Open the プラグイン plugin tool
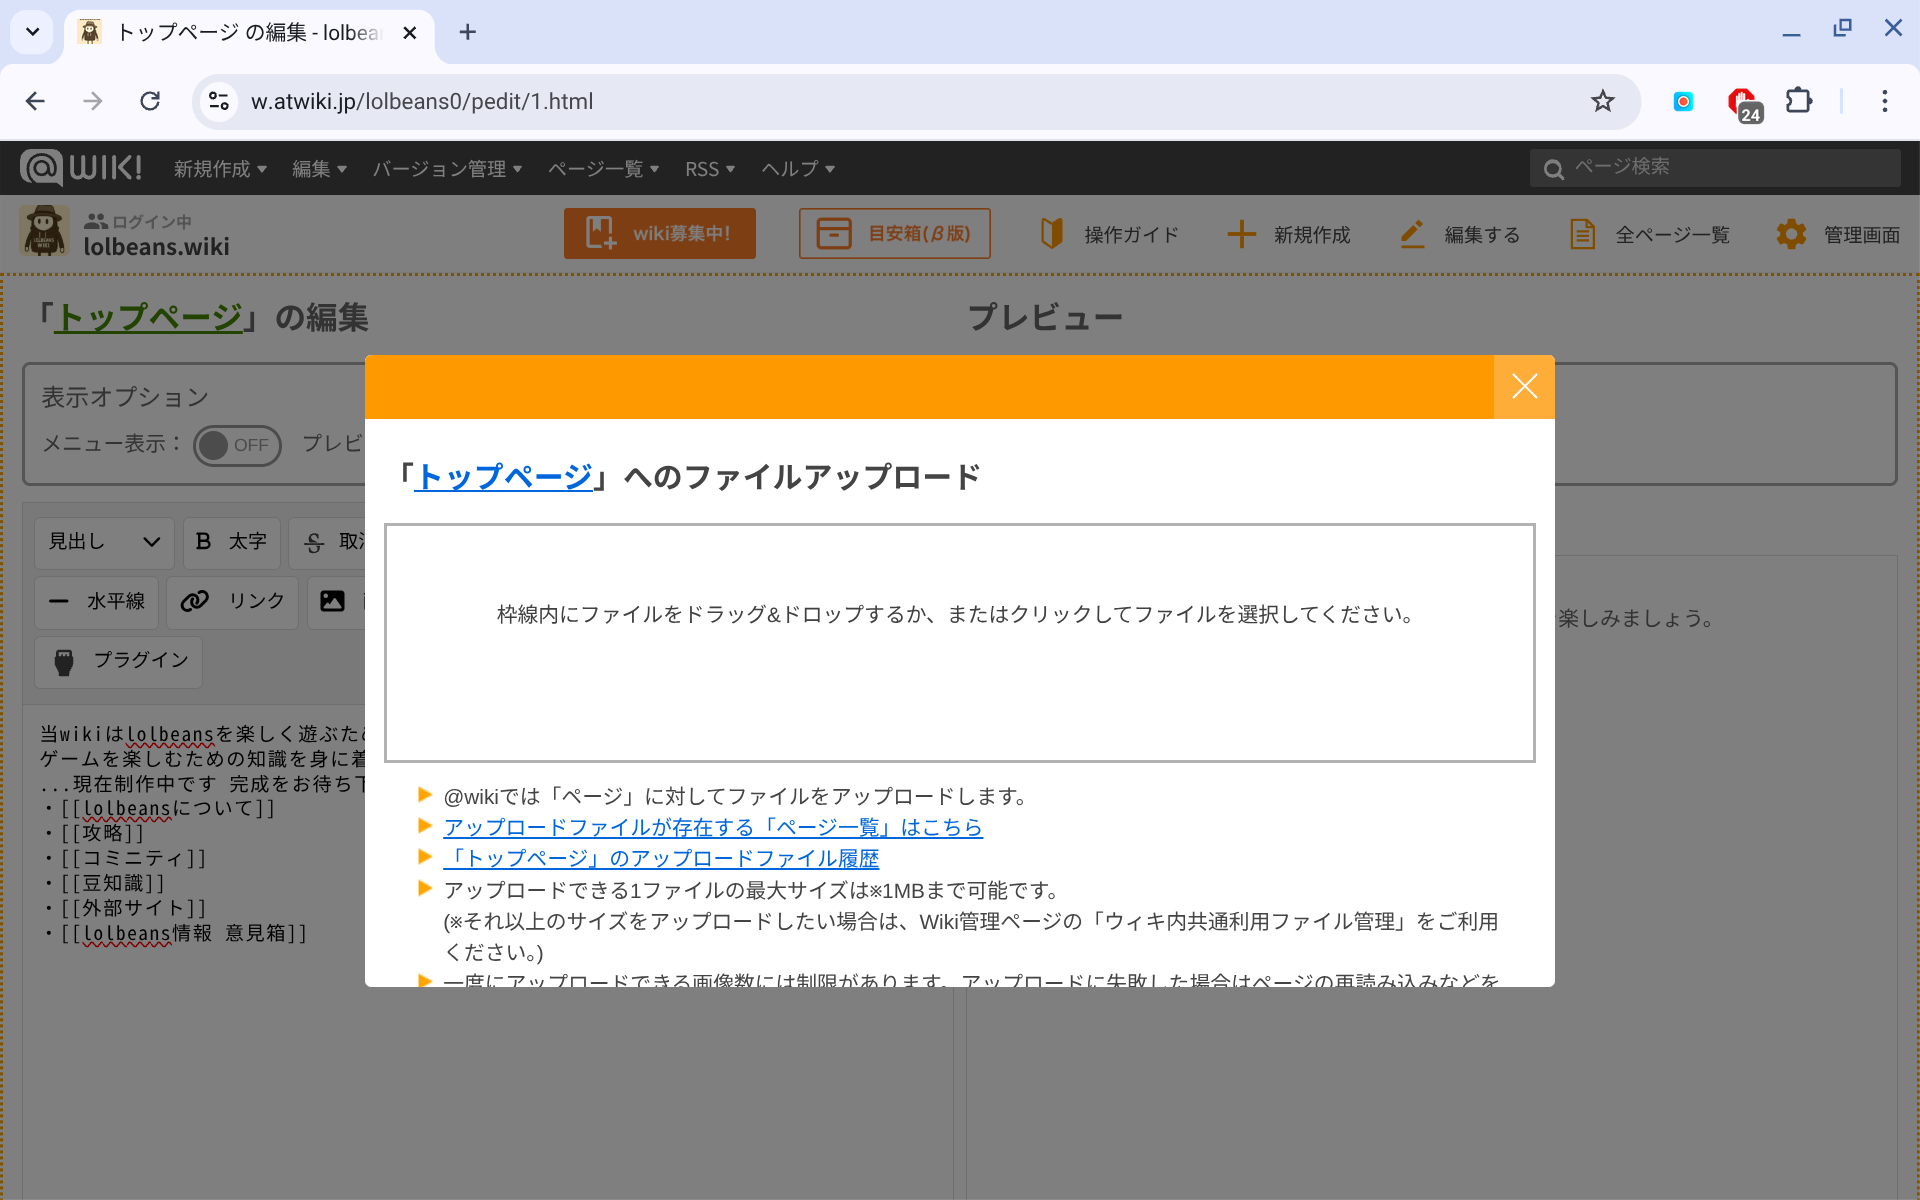 (x=119, y=661)
